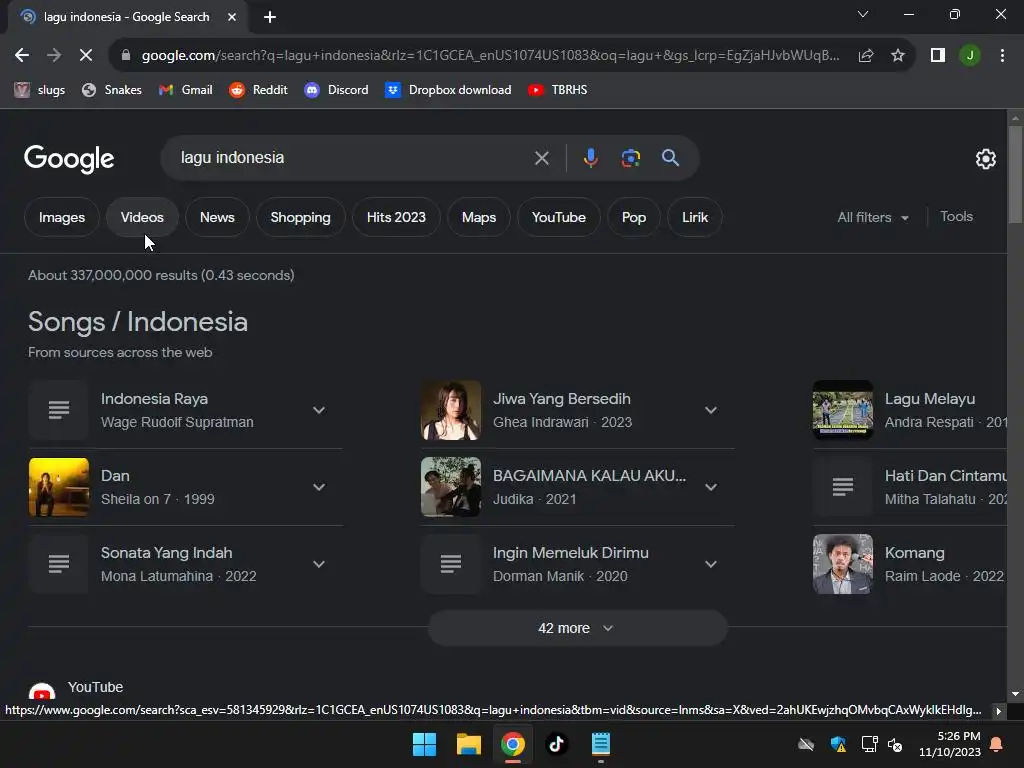This screenshot has height=768, width=1024.
Task: Open TikTok from the taskbar
Action: point(556,744)
